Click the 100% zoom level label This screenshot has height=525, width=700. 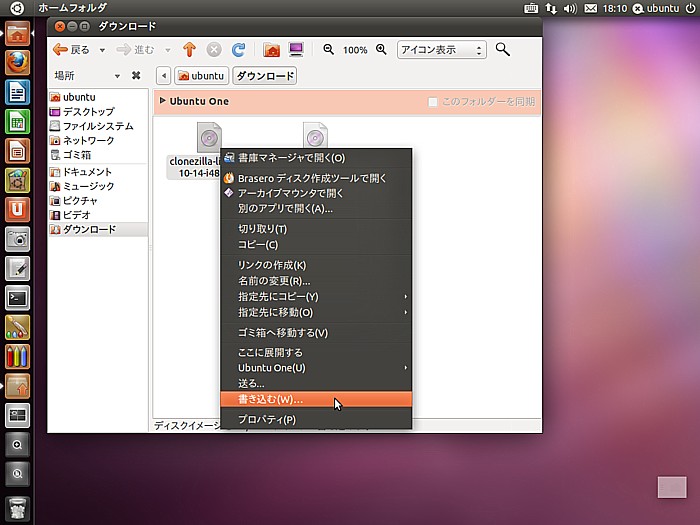pyautogui.click(x=355, y=50)
